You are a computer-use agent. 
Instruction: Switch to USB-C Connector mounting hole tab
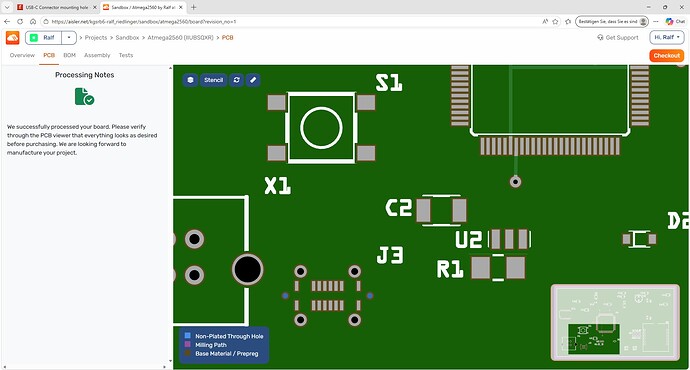pyautogui.click(x=56, y=7)
